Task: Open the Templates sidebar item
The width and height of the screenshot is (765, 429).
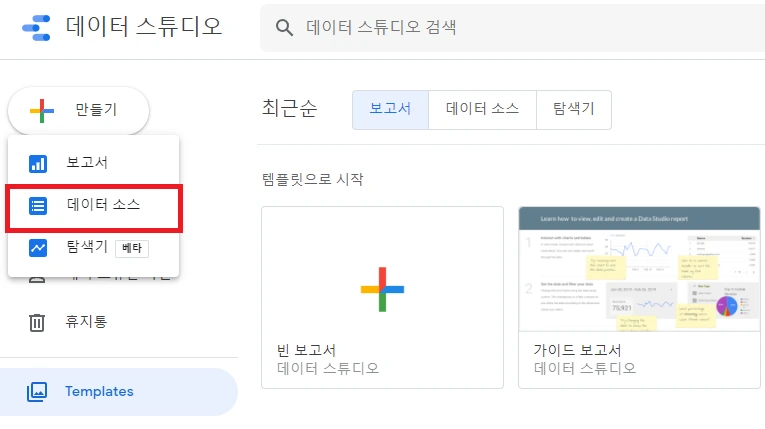Action: (119, 392)
